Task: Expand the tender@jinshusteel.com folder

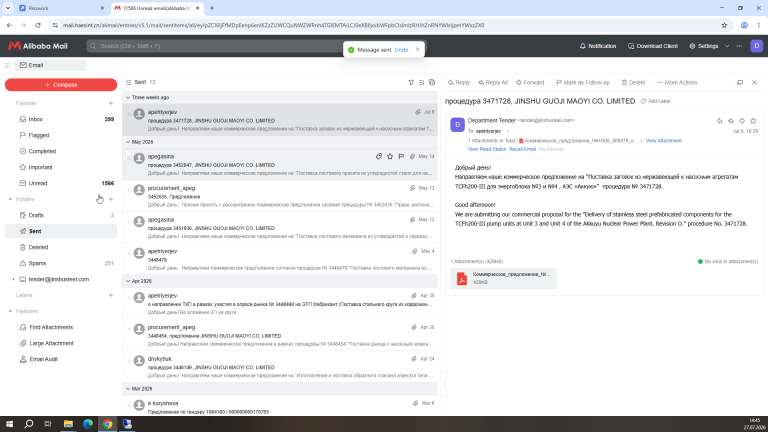Action: click(13, 279)
